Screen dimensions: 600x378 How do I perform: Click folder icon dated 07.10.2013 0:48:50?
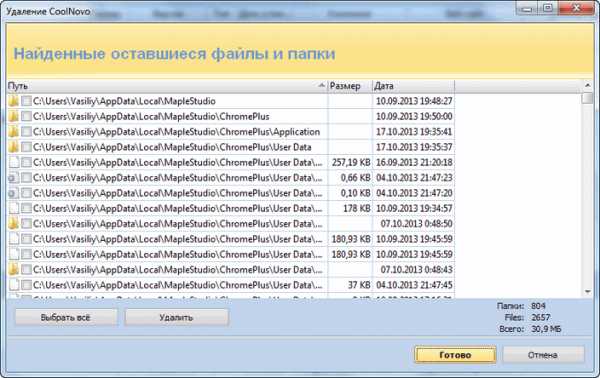click(x=13, y=223)
